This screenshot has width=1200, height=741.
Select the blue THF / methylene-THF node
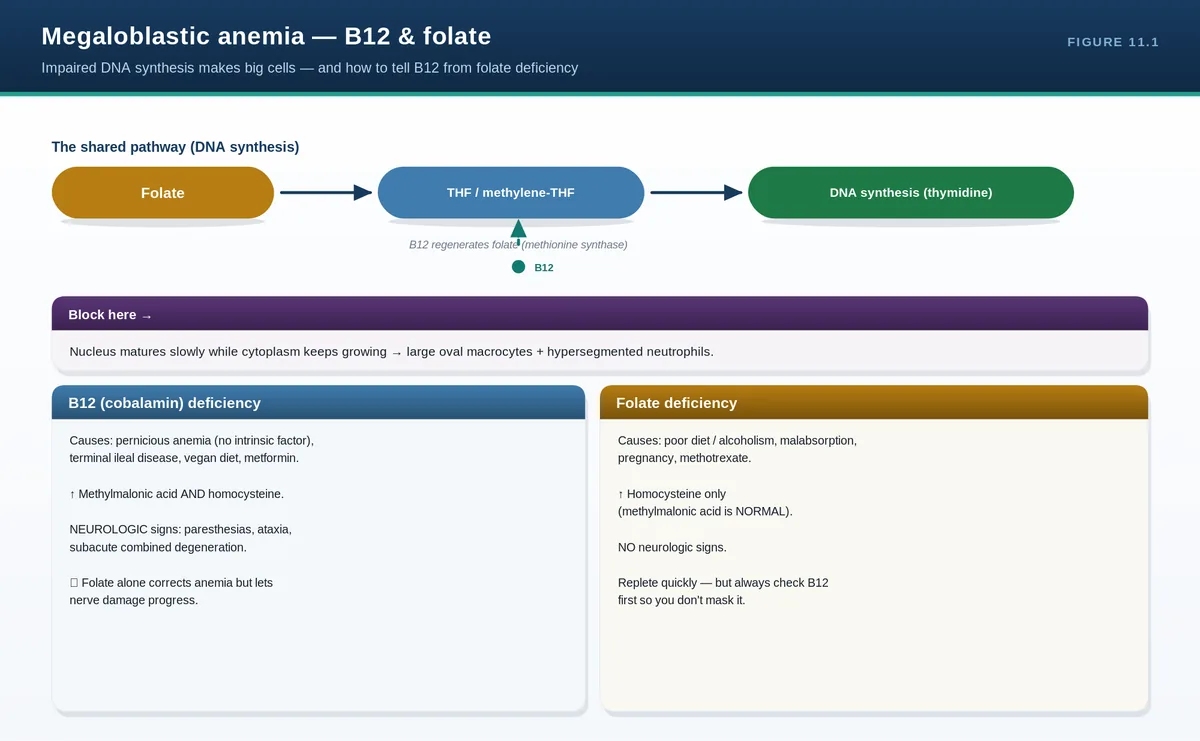click(511, 193)
